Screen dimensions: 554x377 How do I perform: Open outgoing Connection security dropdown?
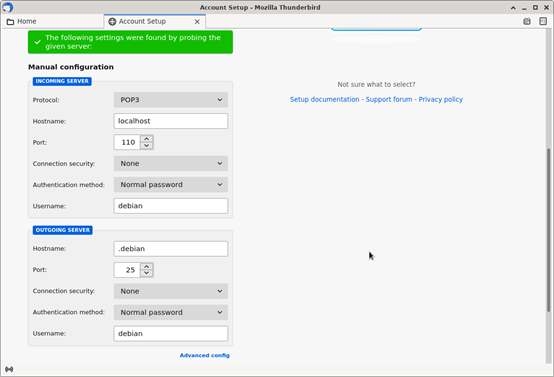coord(171,291)
